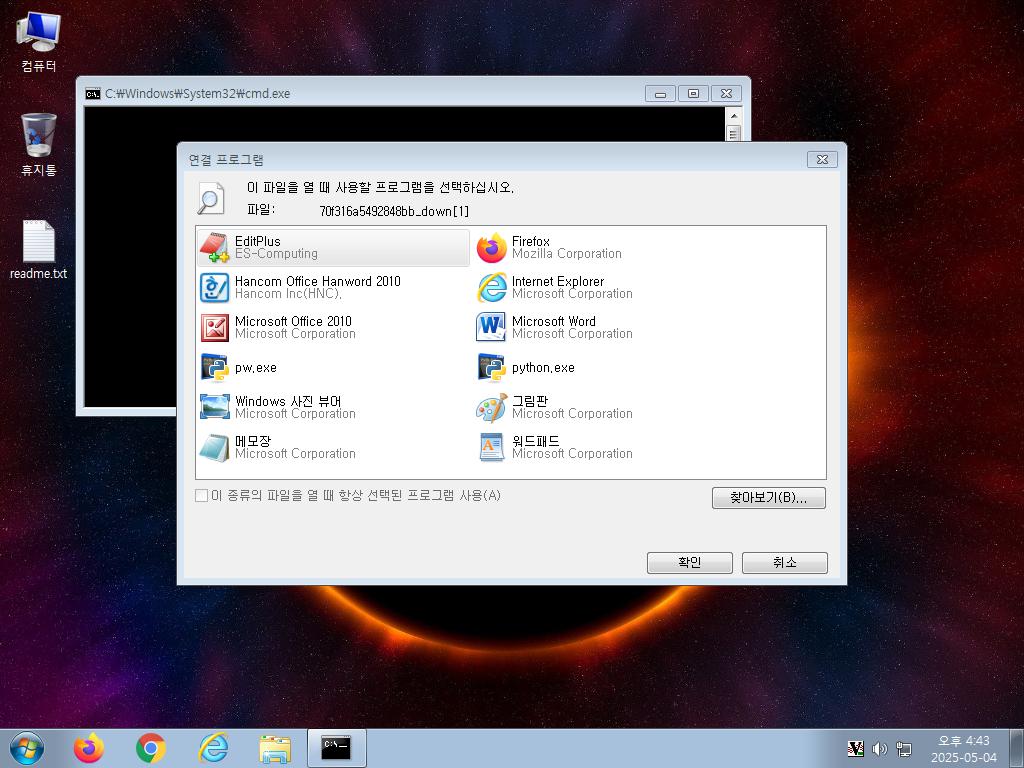Open File Explorer from the taskbar
Image resolution: width=1024 pixels, height=768 pixels.
275,749
